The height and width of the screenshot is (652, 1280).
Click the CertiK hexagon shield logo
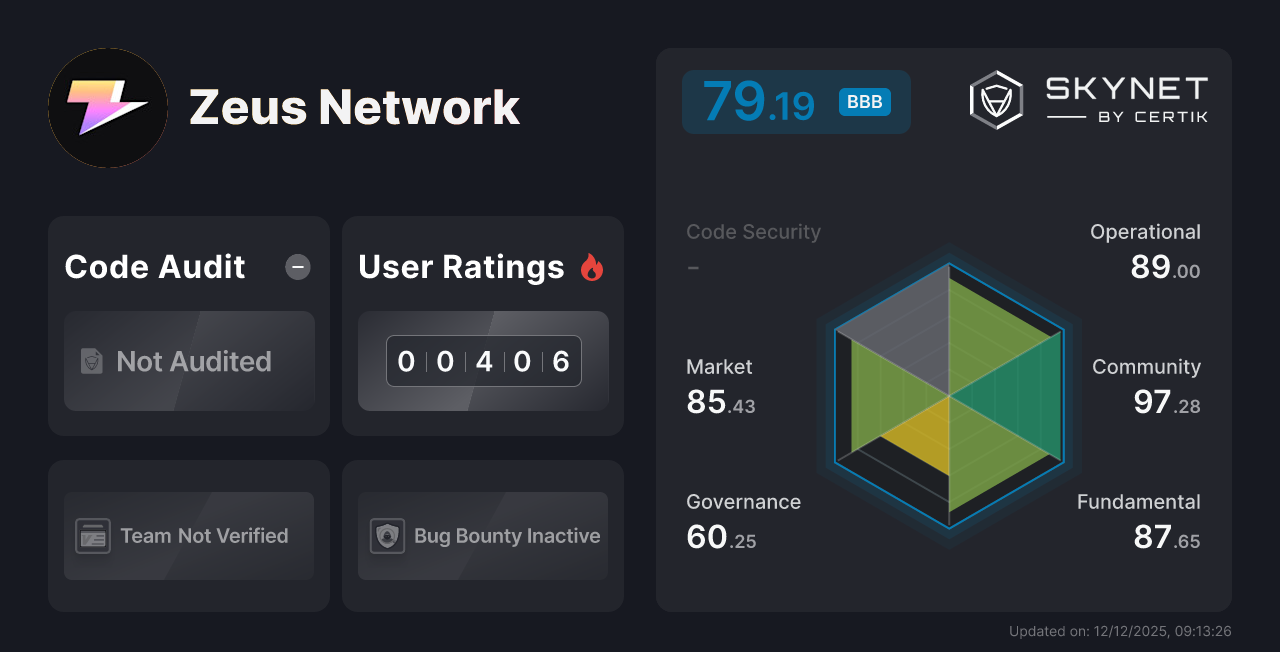995,98
